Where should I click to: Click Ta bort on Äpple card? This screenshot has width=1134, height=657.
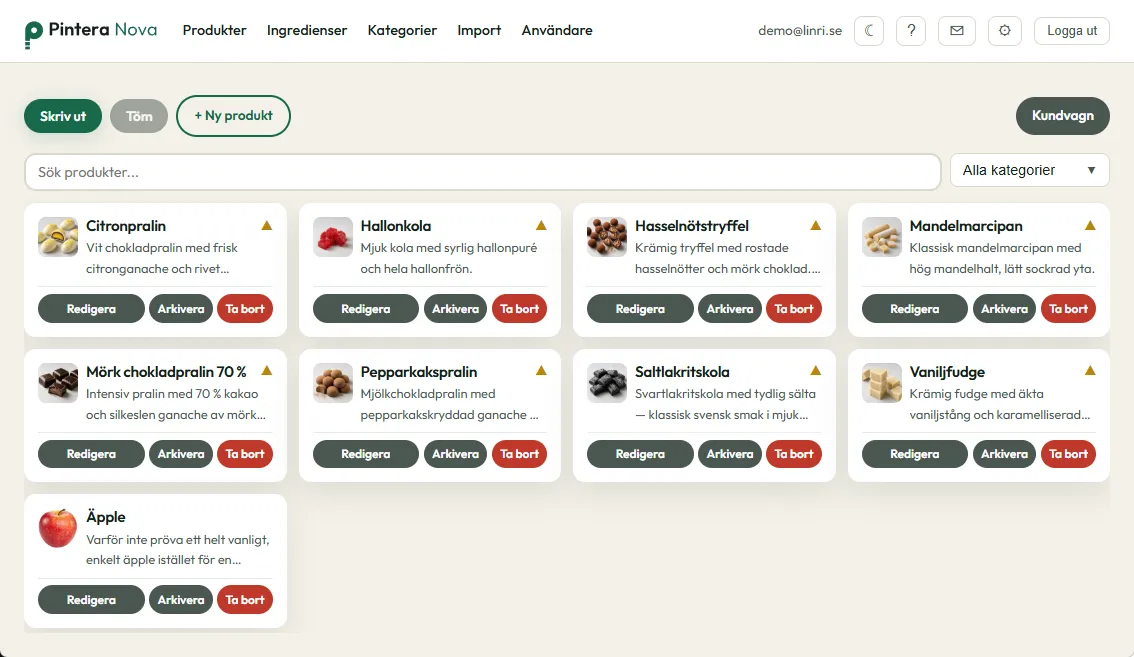[244, 600]
